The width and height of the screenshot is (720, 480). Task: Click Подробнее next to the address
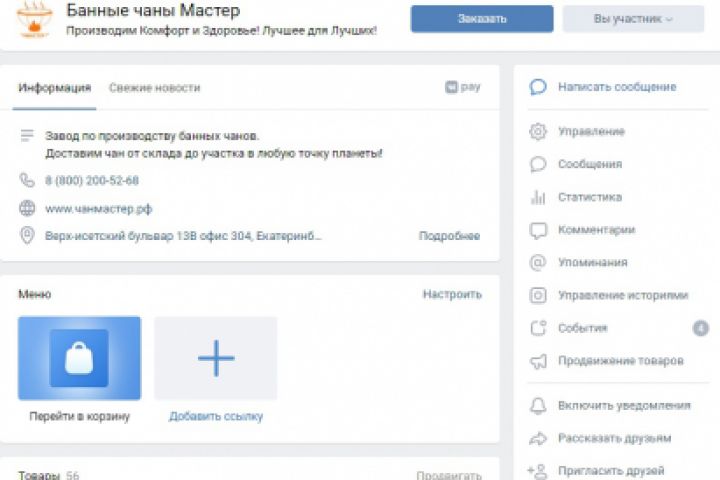pos(449,236)
